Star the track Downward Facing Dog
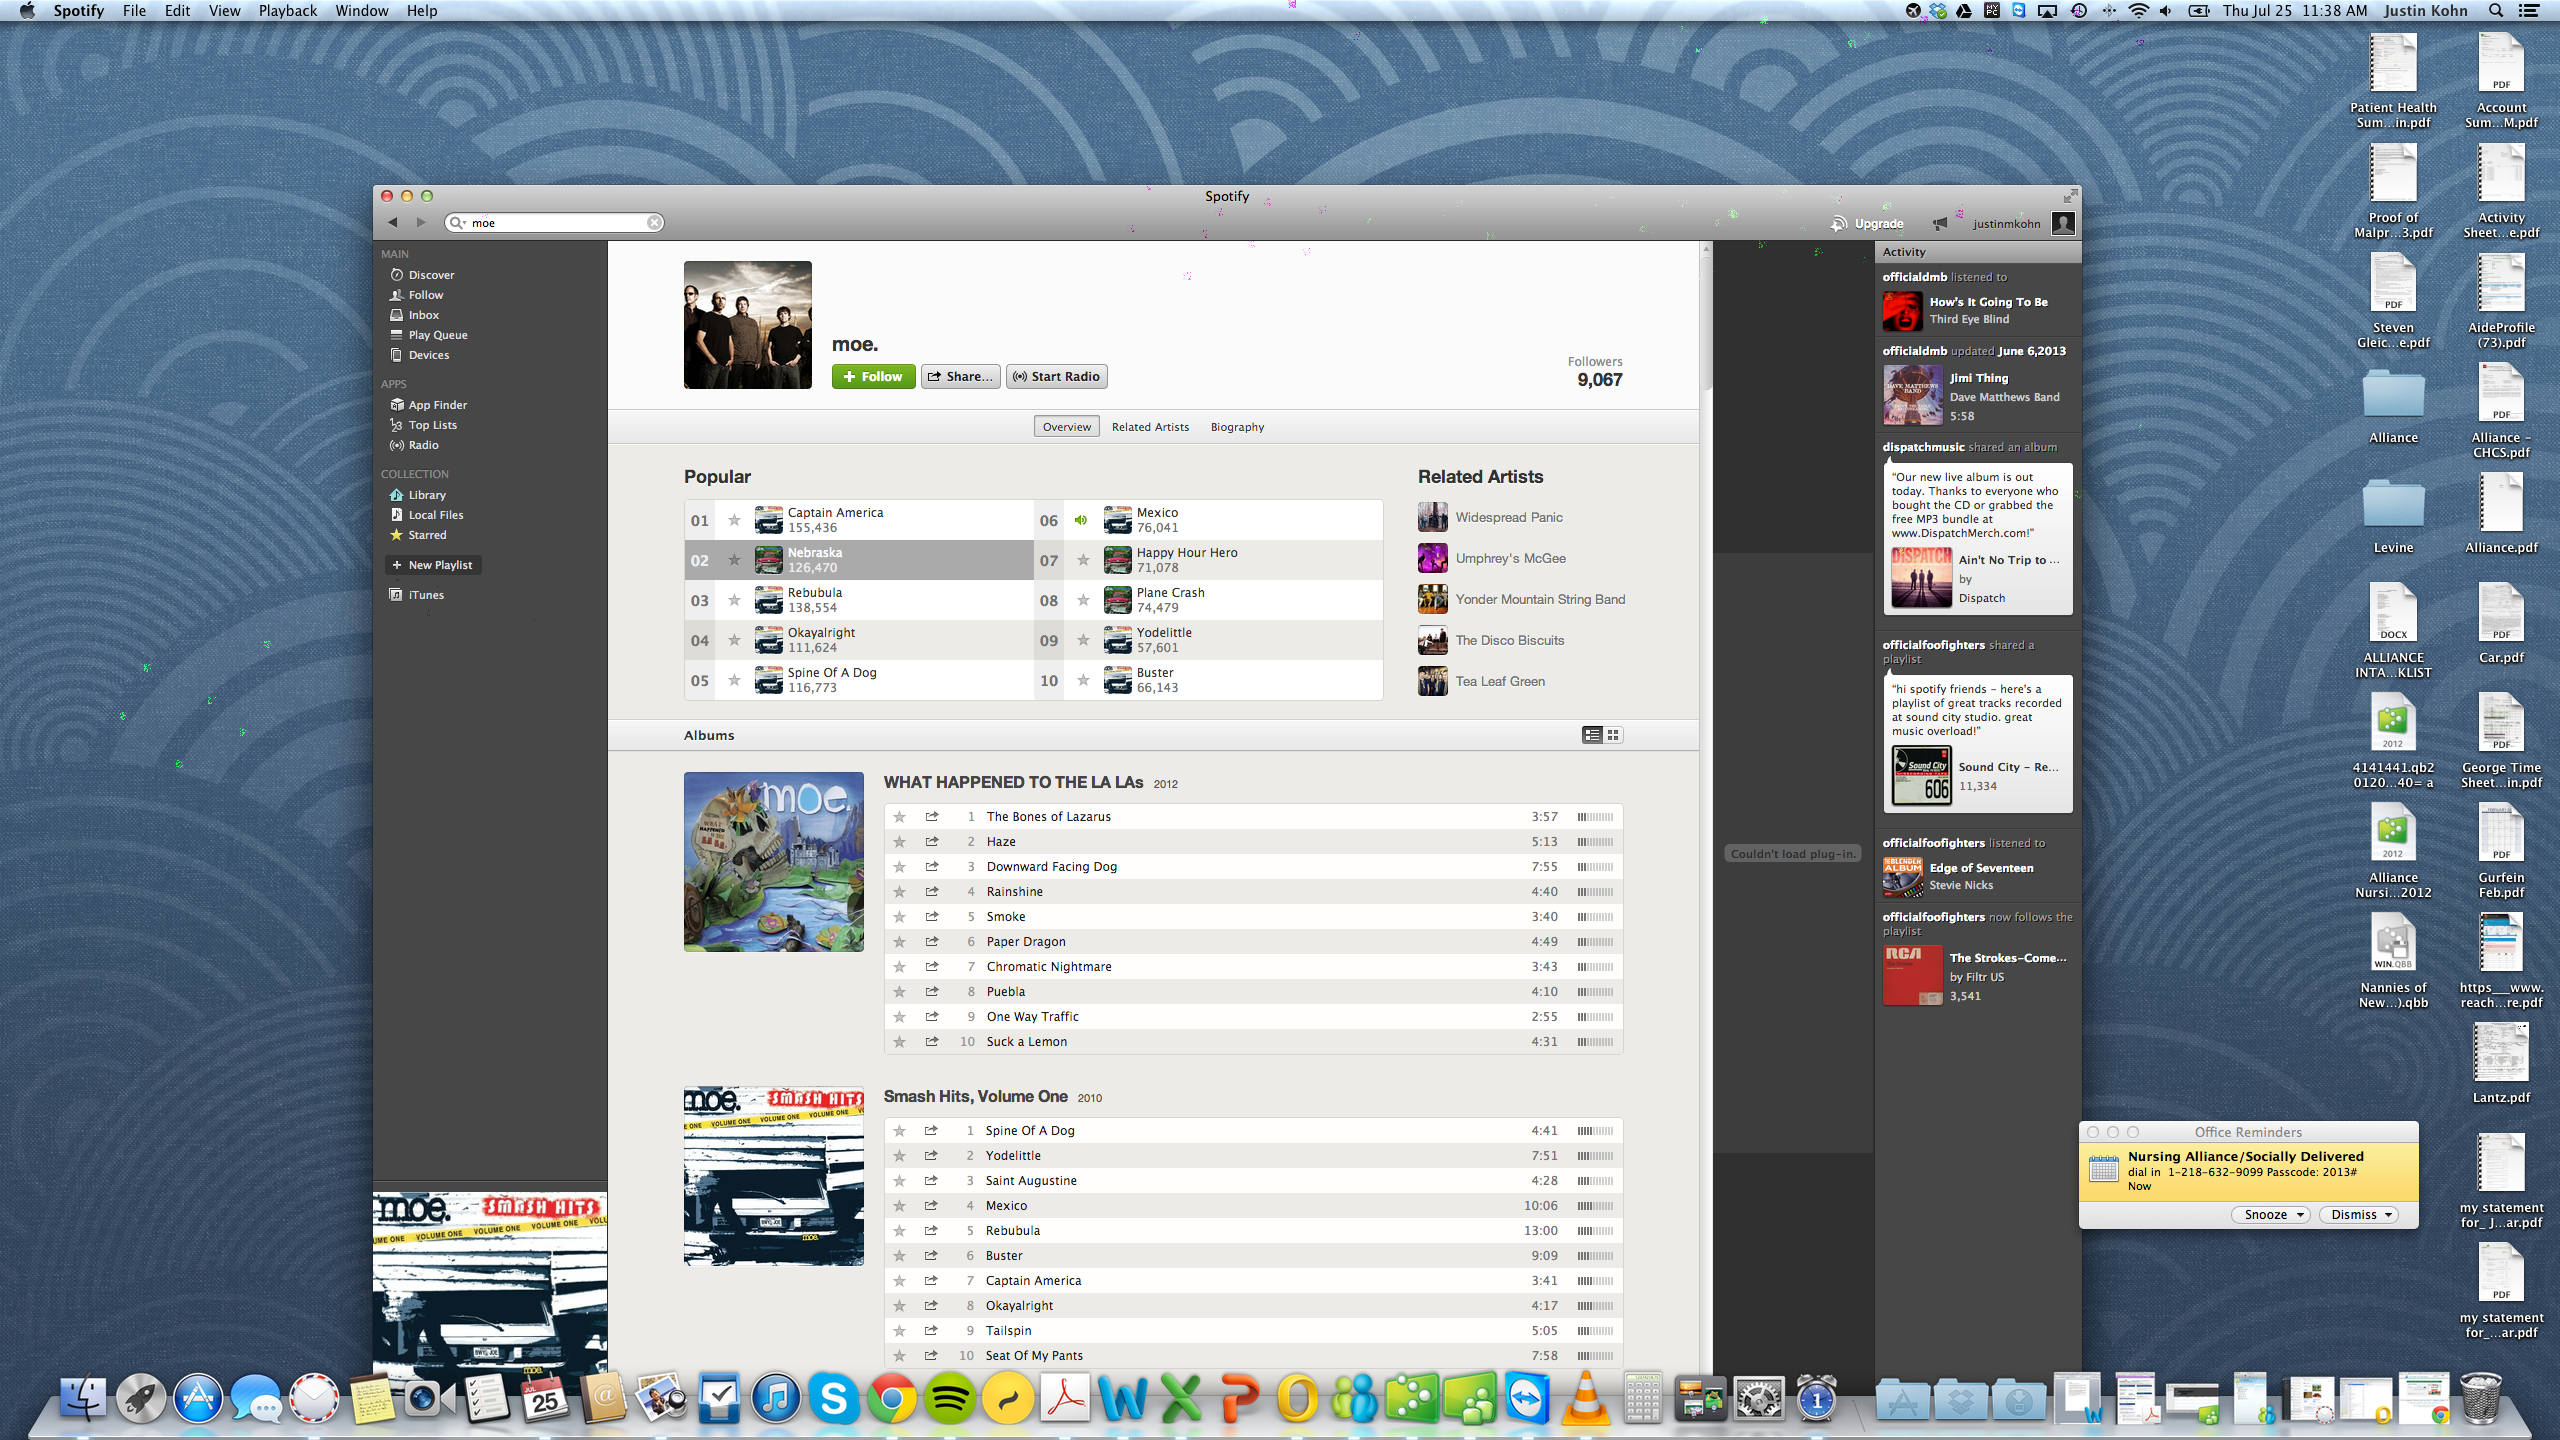This screenshot has width=2560, height=1440. (899, 867)
